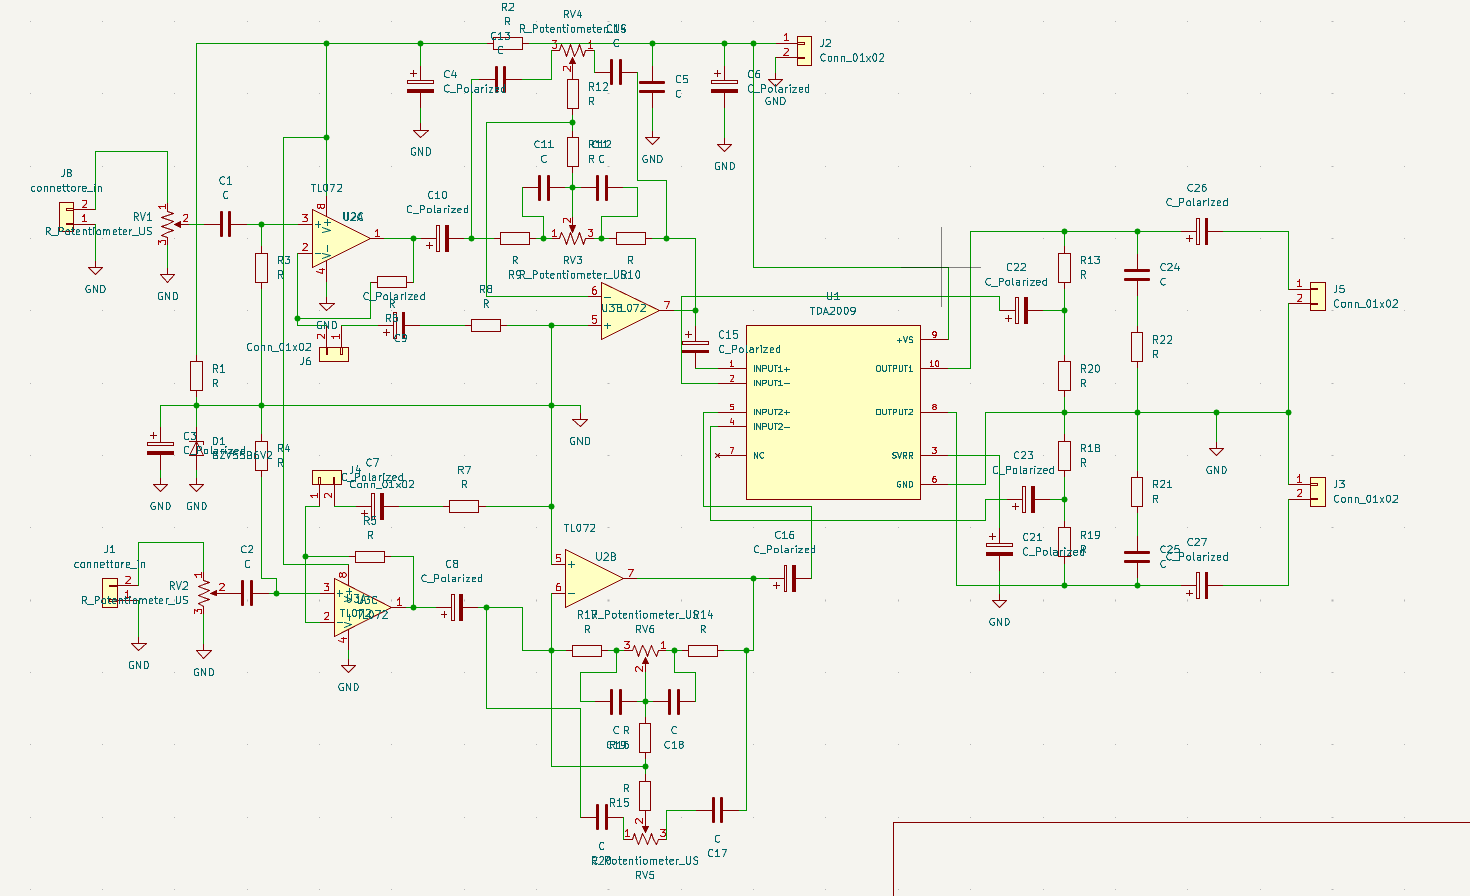Click capacitor C2 symbol
The height and width of the screenshot is (896, 1470).
click(247, 593)
